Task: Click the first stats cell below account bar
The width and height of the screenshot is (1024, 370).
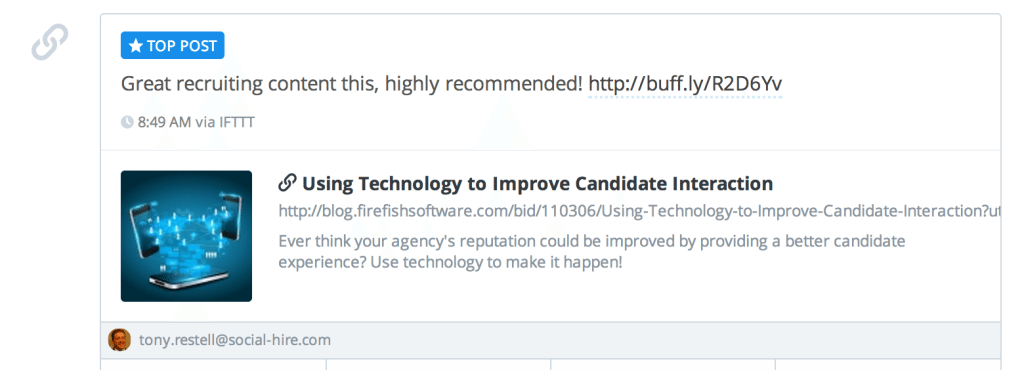Action: [214, 364]
